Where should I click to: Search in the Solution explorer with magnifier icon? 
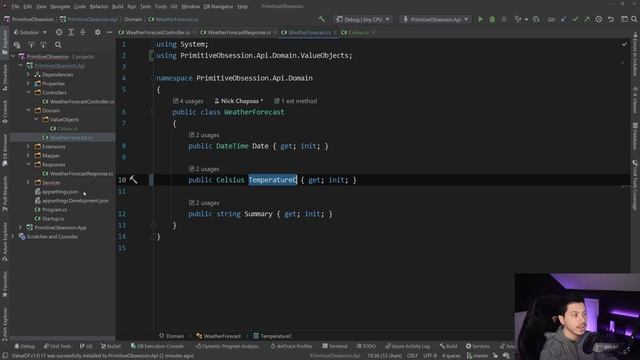(x=58, y=45)
